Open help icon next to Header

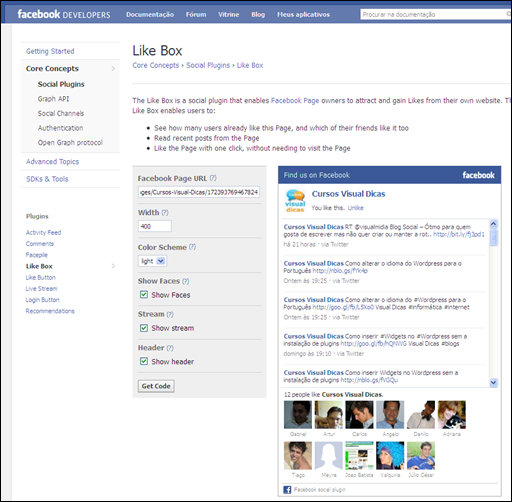point(170,348)
